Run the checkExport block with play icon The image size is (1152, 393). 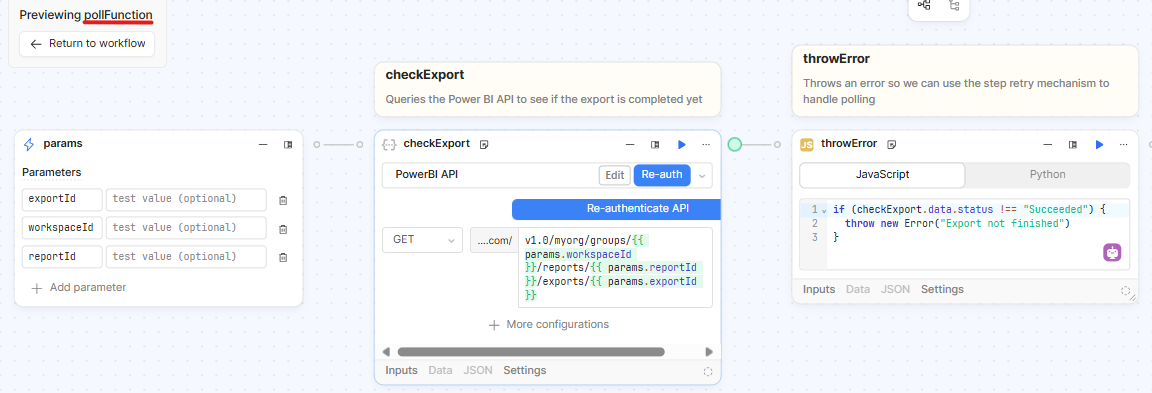(682, 145)
